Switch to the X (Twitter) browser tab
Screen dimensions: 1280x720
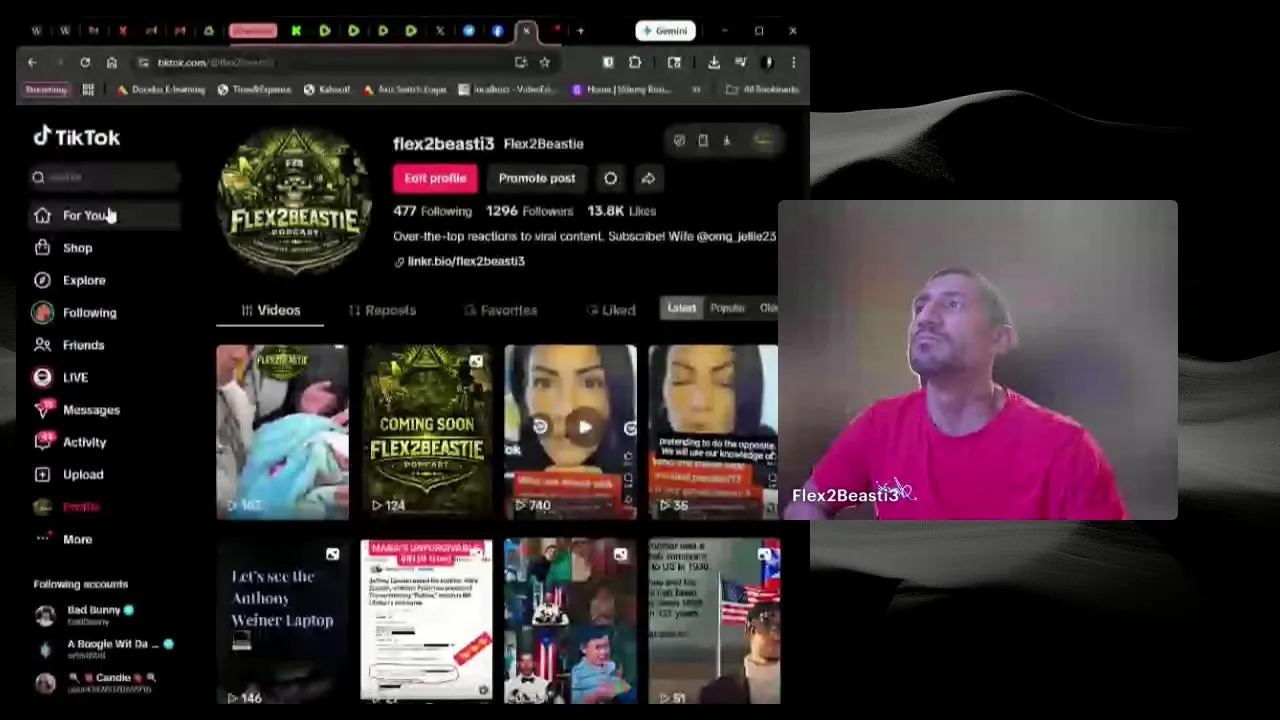[440, 31]
